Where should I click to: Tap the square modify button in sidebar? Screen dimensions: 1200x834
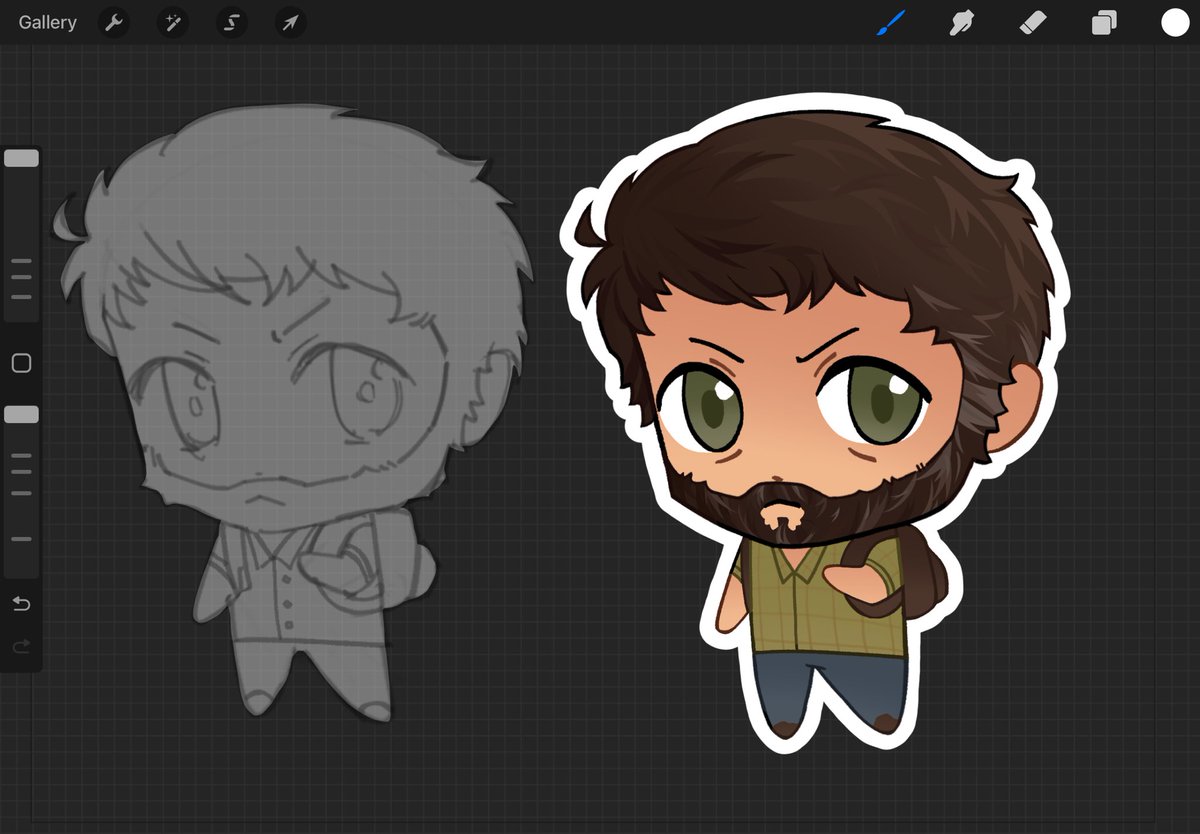[x=21, y=363]
